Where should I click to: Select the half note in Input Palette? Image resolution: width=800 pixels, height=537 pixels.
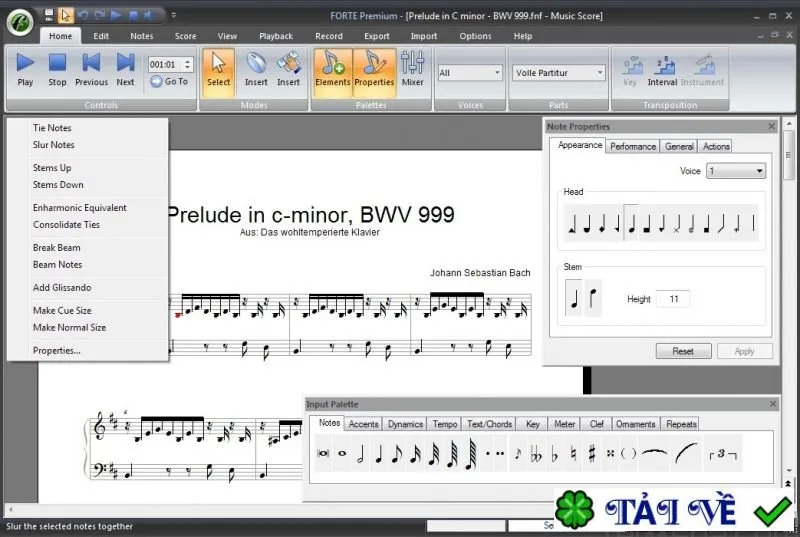(x=361, y=453)
